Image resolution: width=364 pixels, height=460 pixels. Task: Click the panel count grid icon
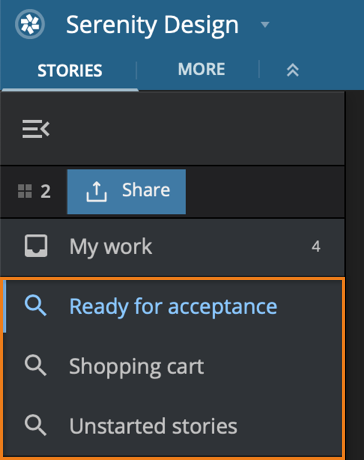(25, 191)
